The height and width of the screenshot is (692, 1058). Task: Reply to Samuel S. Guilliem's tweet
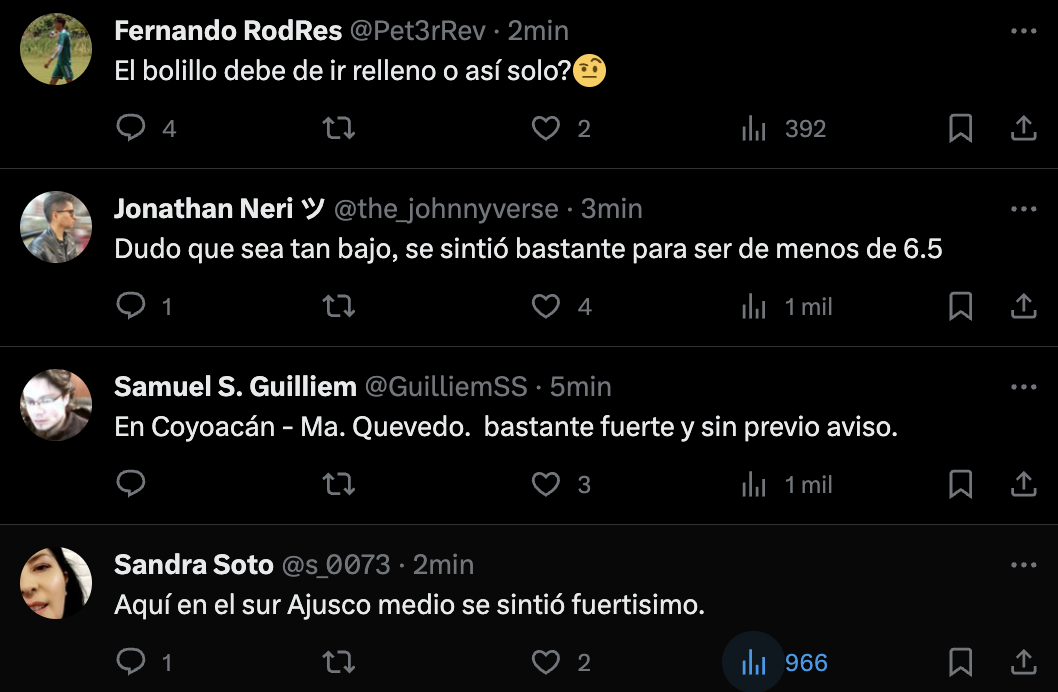(132, 485)
